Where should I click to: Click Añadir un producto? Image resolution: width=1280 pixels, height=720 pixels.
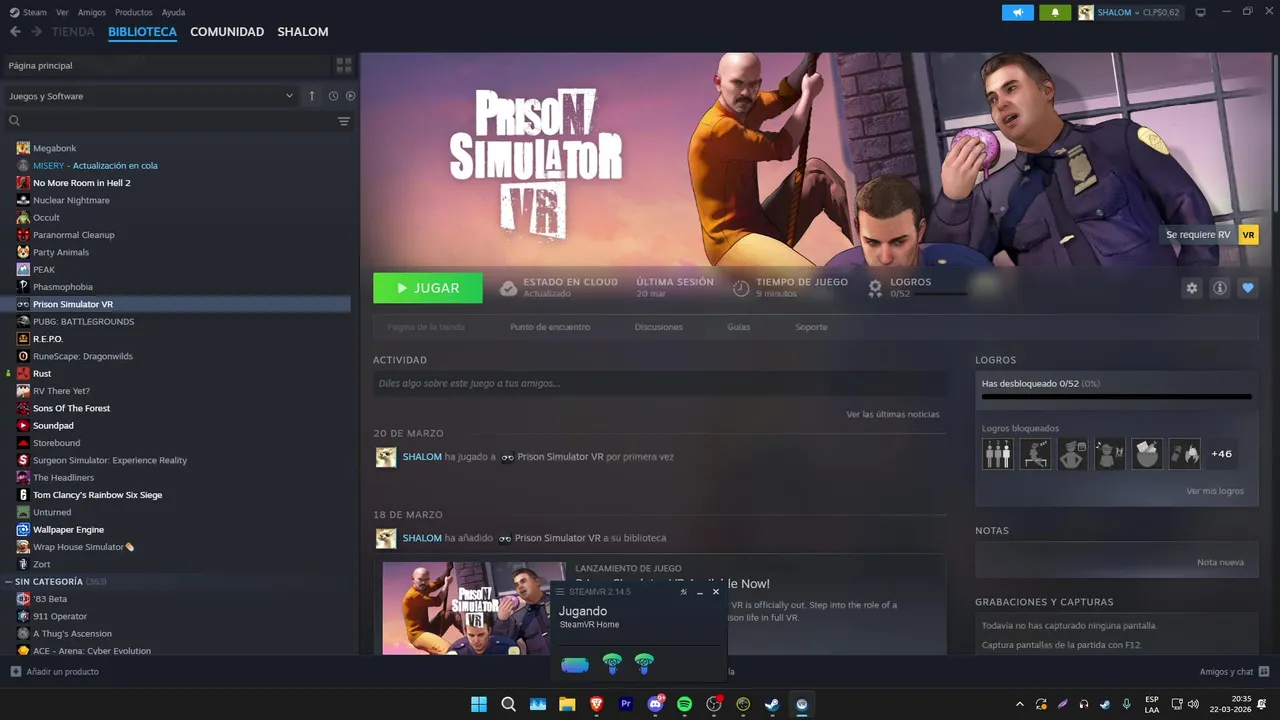click(55, 672)
